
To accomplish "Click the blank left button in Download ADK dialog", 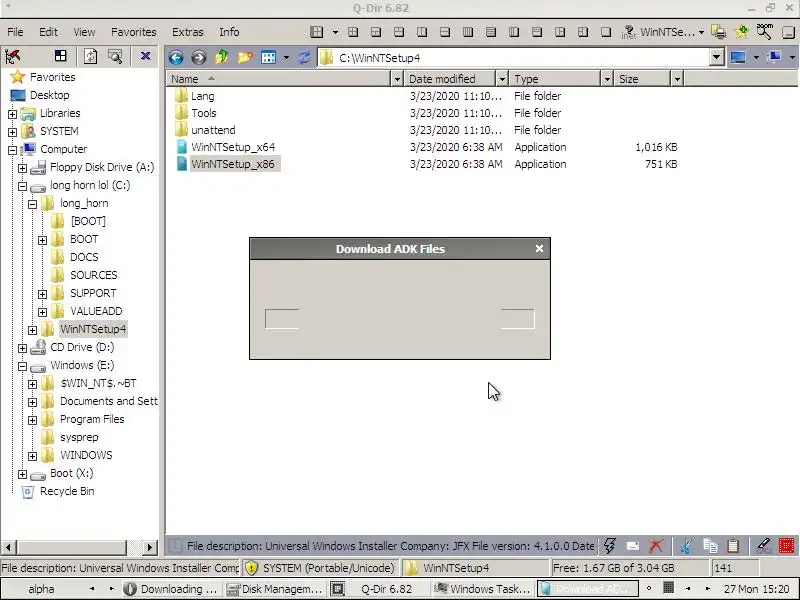I will (x=282, y=319).
